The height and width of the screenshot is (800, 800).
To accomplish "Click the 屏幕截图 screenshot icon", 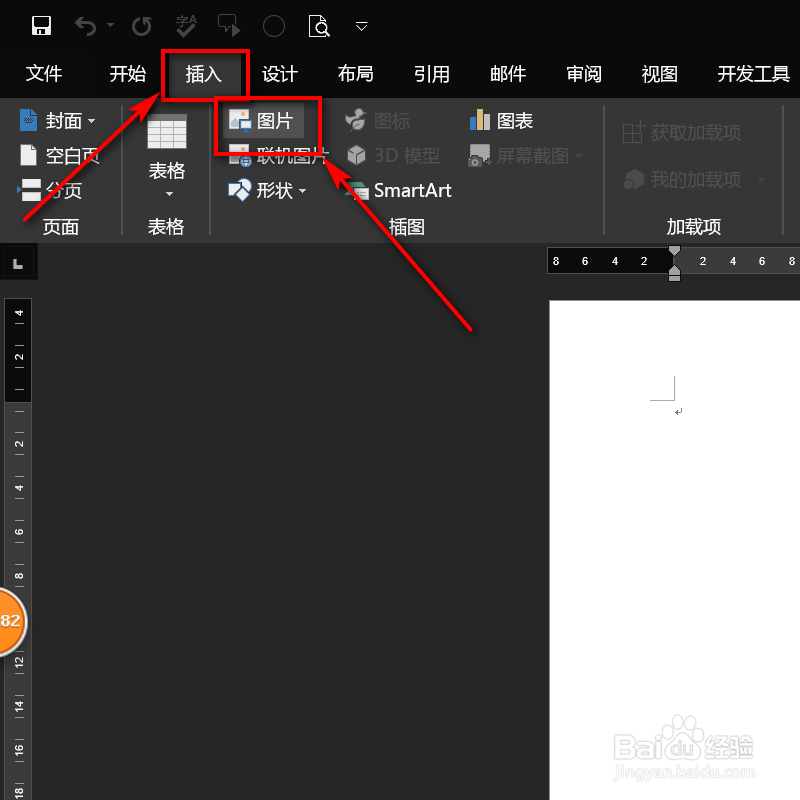I will click(x=479, y=155).
